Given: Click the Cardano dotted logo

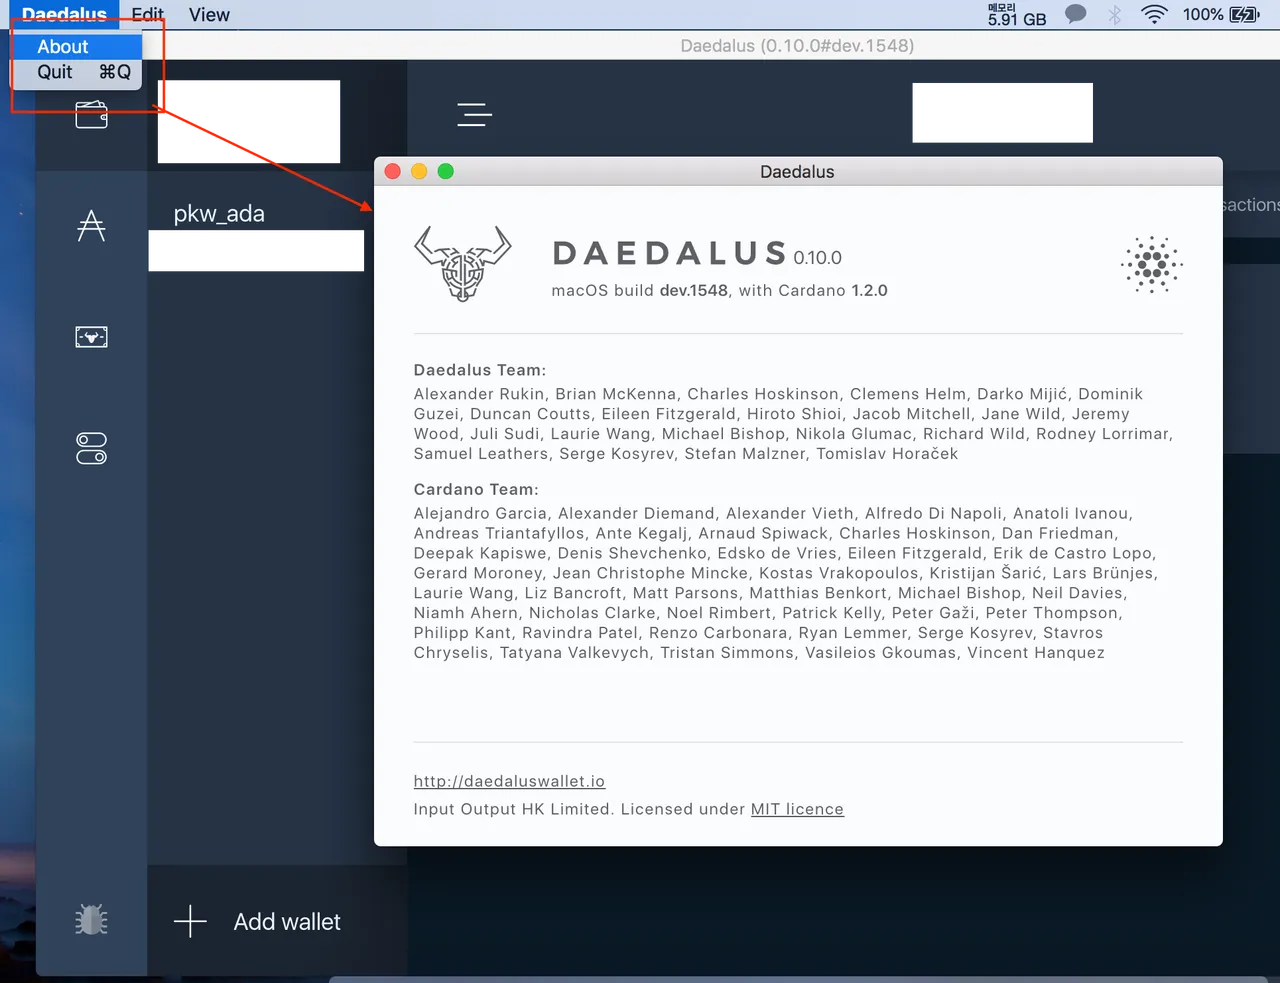Looking at the screenshot, I should point(1152,265).
